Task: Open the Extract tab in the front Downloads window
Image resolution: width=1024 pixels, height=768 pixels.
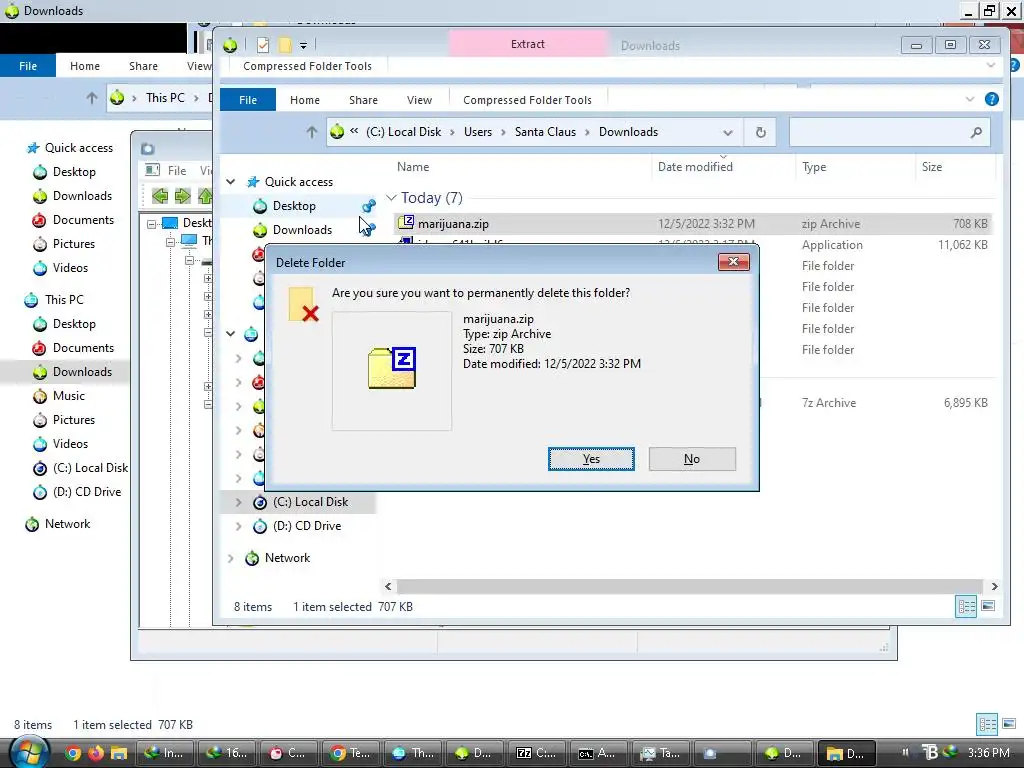Action: click(528, 44)
